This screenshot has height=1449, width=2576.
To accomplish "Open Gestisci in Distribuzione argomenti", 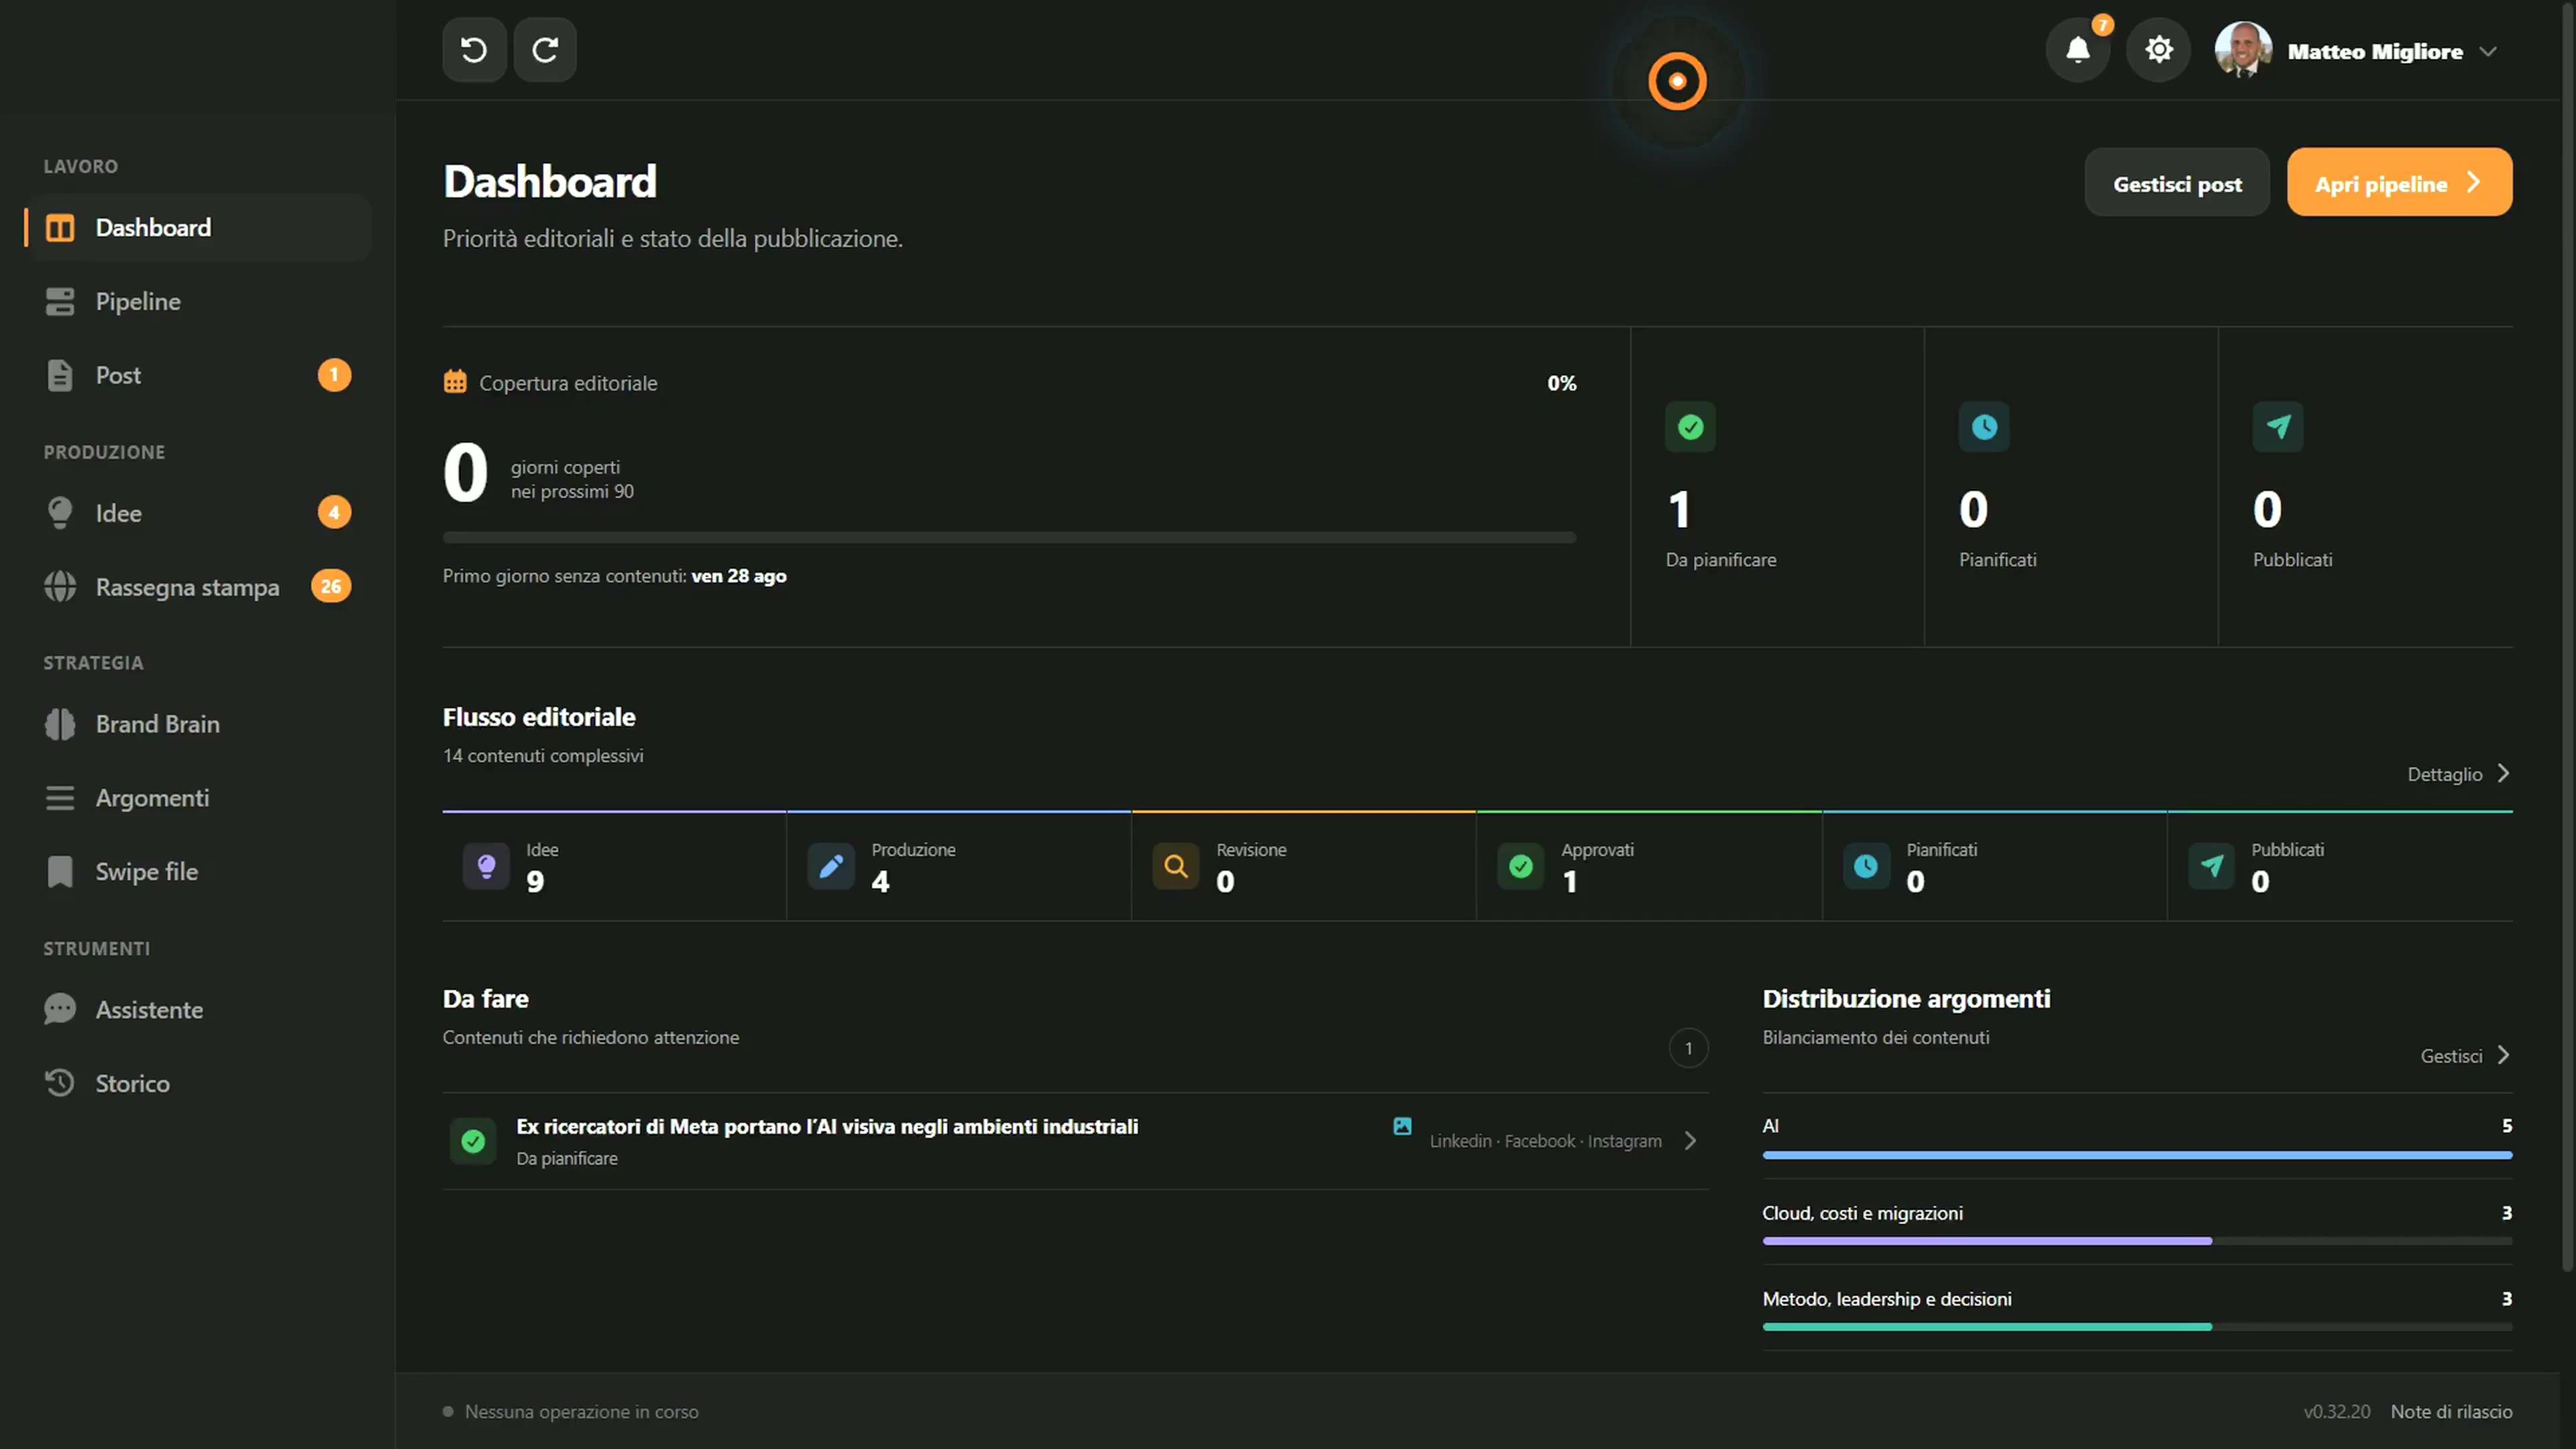I will 2465,1056.
